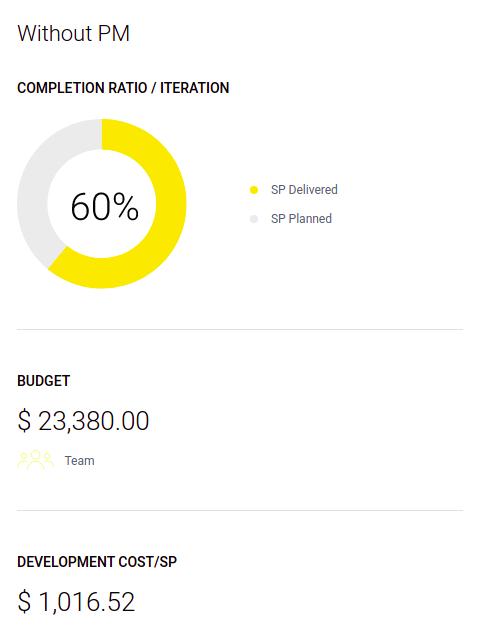The height and width of the screenshot is (638, 482).
Task: Toggle the SP Delivered legend label
Action: coord(304,190)
